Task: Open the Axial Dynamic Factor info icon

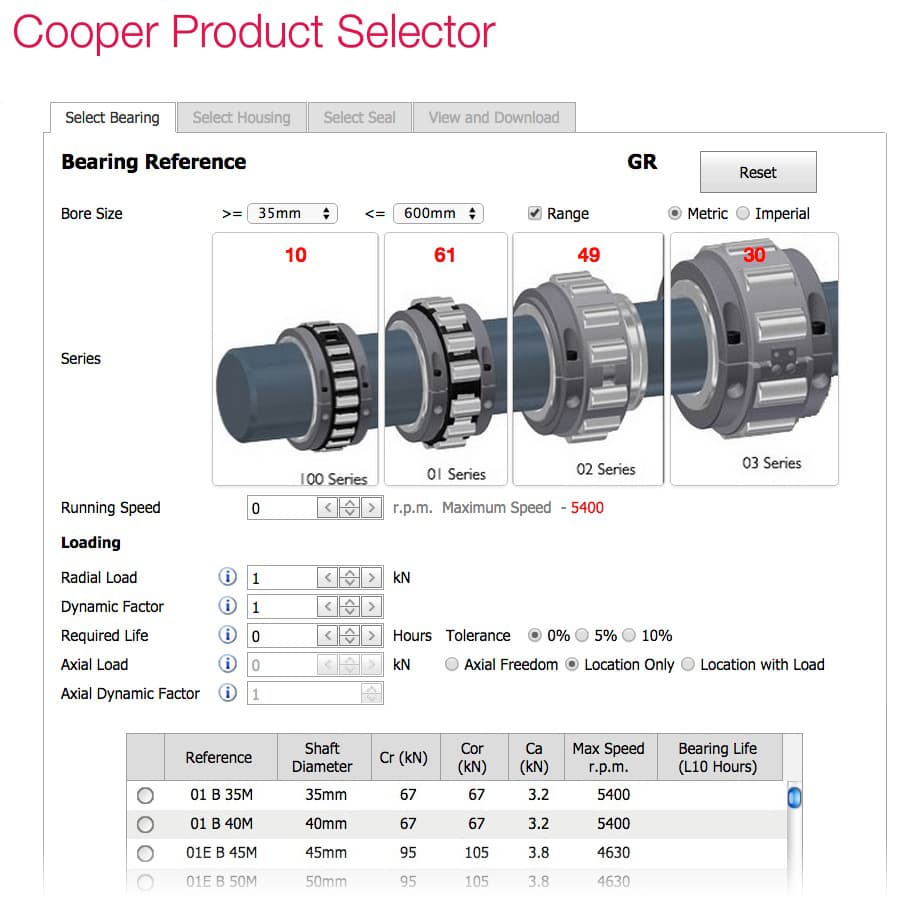Action: tap(228, 693)
